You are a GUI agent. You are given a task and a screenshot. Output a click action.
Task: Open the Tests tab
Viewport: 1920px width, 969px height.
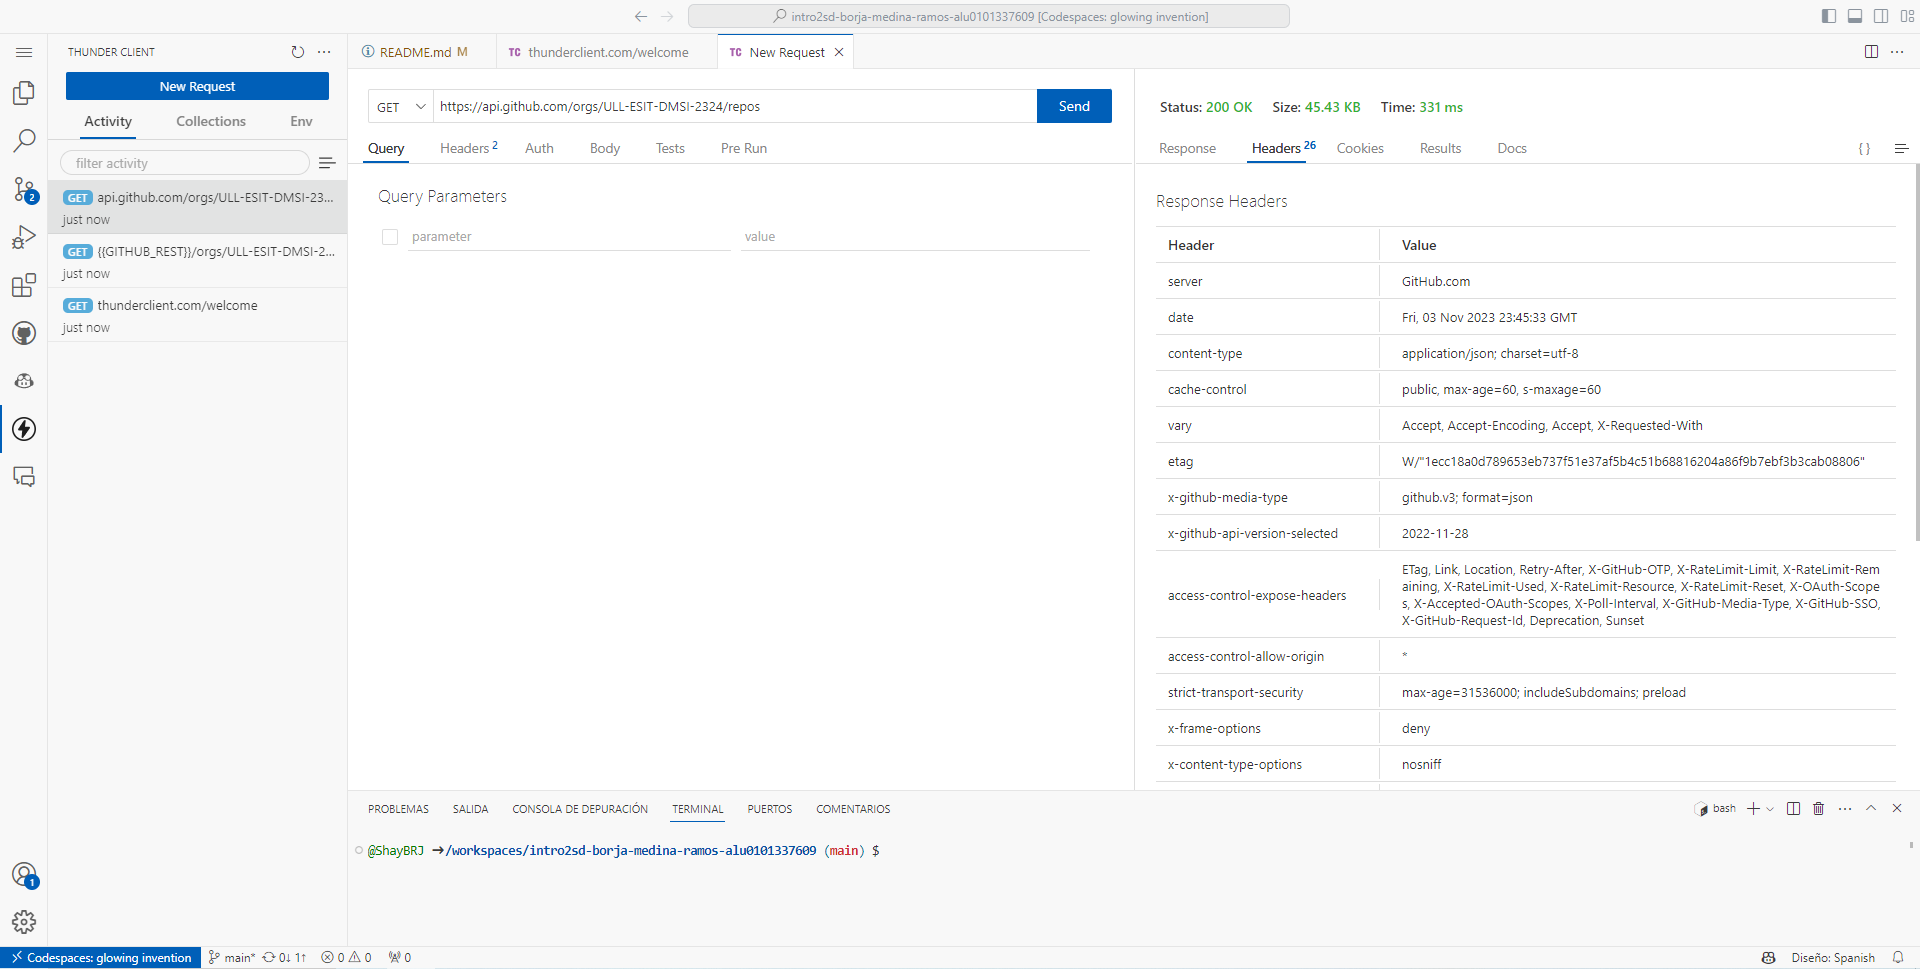click(x=670, y=148)
